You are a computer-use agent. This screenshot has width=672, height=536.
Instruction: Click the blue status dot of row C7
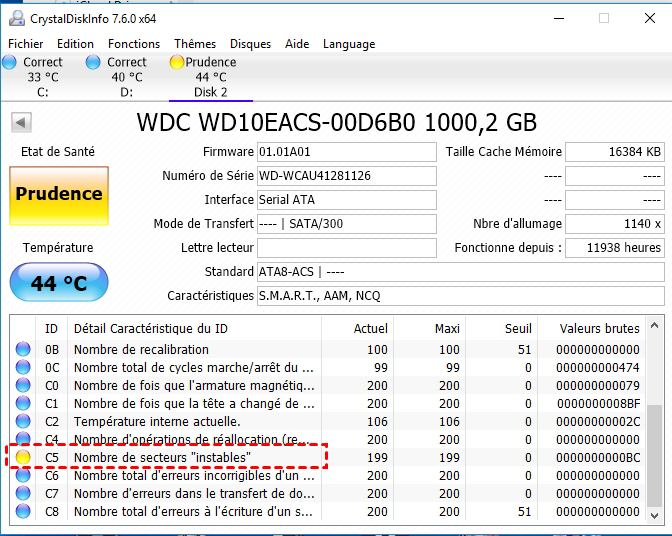(x=23, y=493)
